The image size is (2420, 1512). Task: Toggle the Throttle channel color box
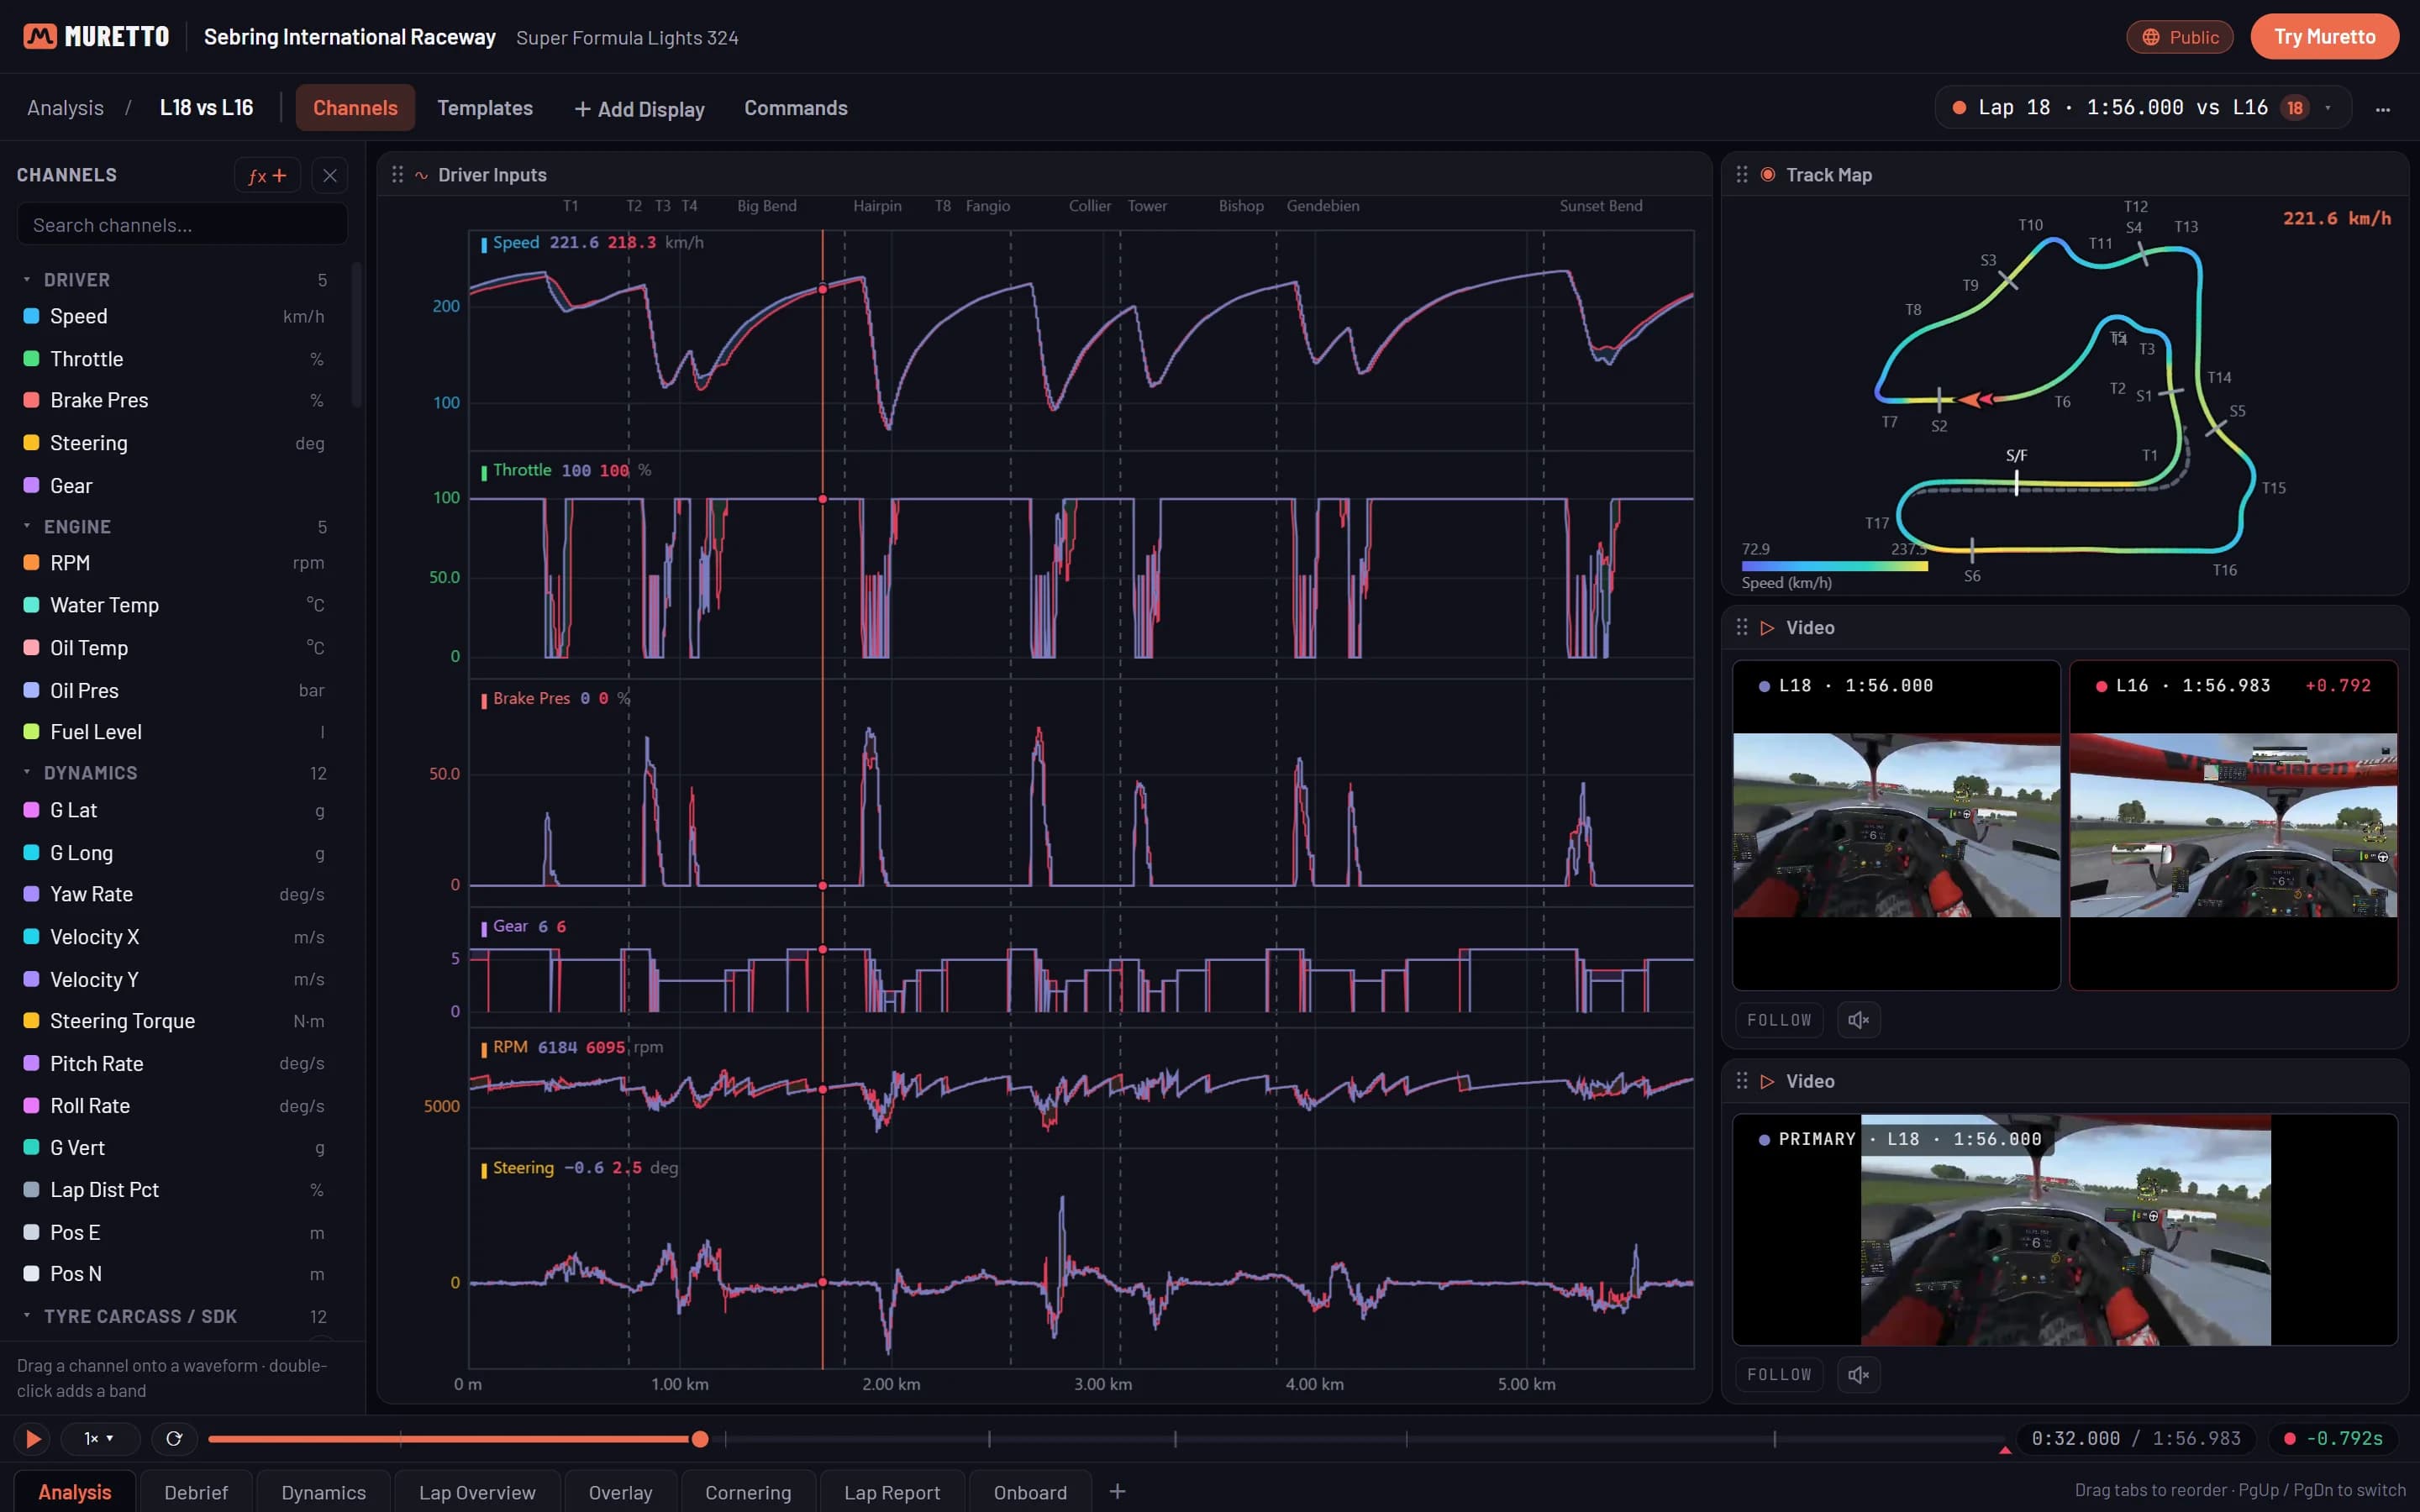31,359
